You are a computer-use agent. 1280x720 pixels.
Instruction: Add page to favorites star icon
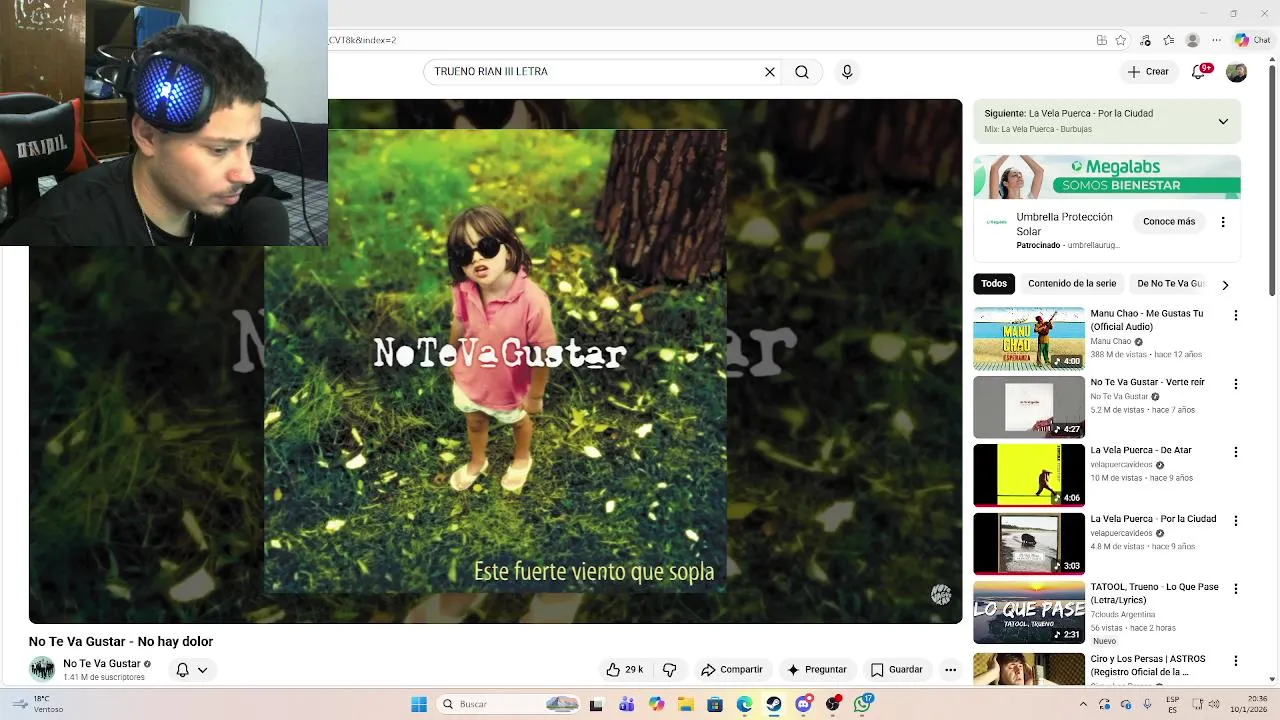(1121, 40)
